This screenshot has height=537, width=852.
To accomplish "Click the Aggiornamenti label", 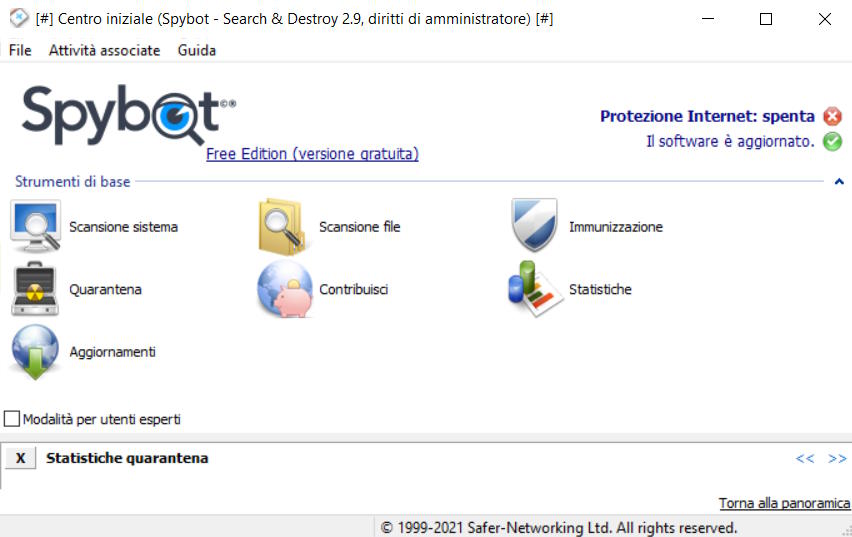I will (x=112, y=352).
